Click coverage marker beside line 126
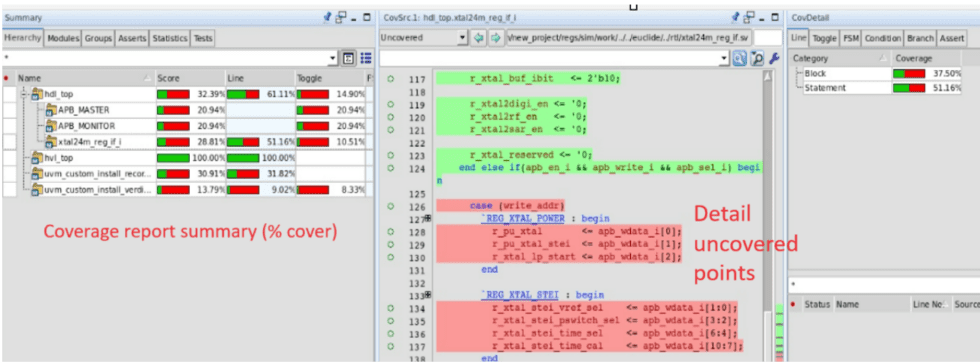Image resolution: width=980 pixels, height=362 pixels. [391, 205]
